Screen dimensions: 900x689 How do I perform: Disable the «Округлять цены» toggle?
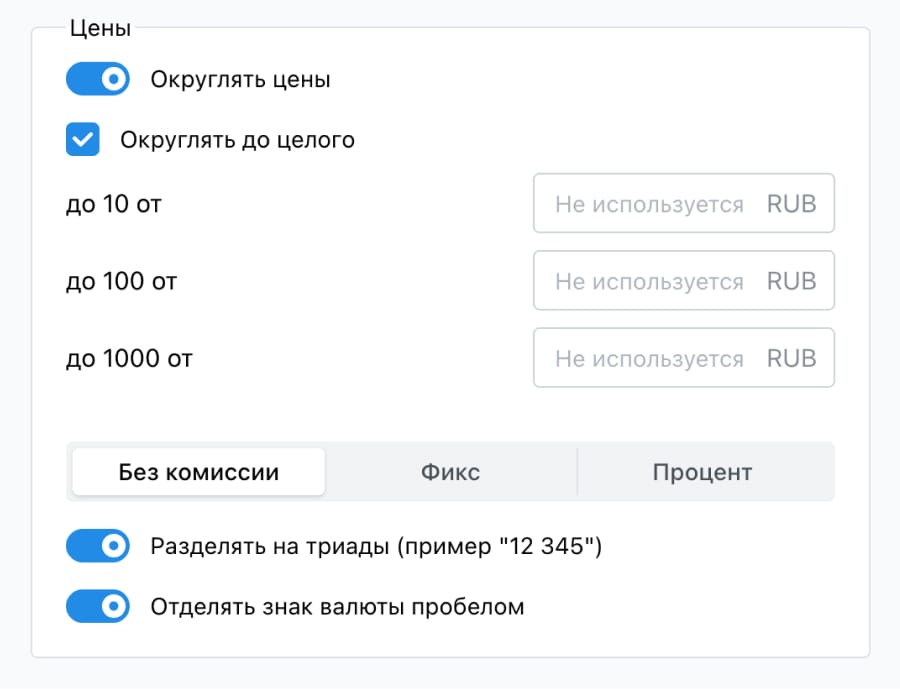[97, 78]
